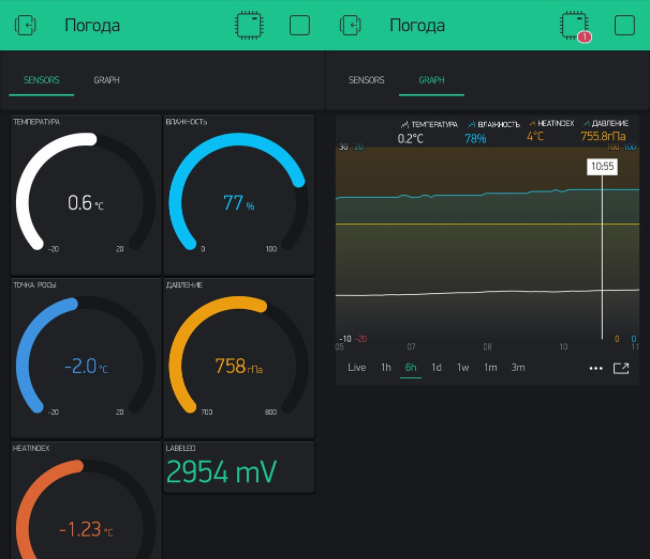Select the GRAPH tab in the right panel
This screenshot has height=559, width=650.
point(432,80)
